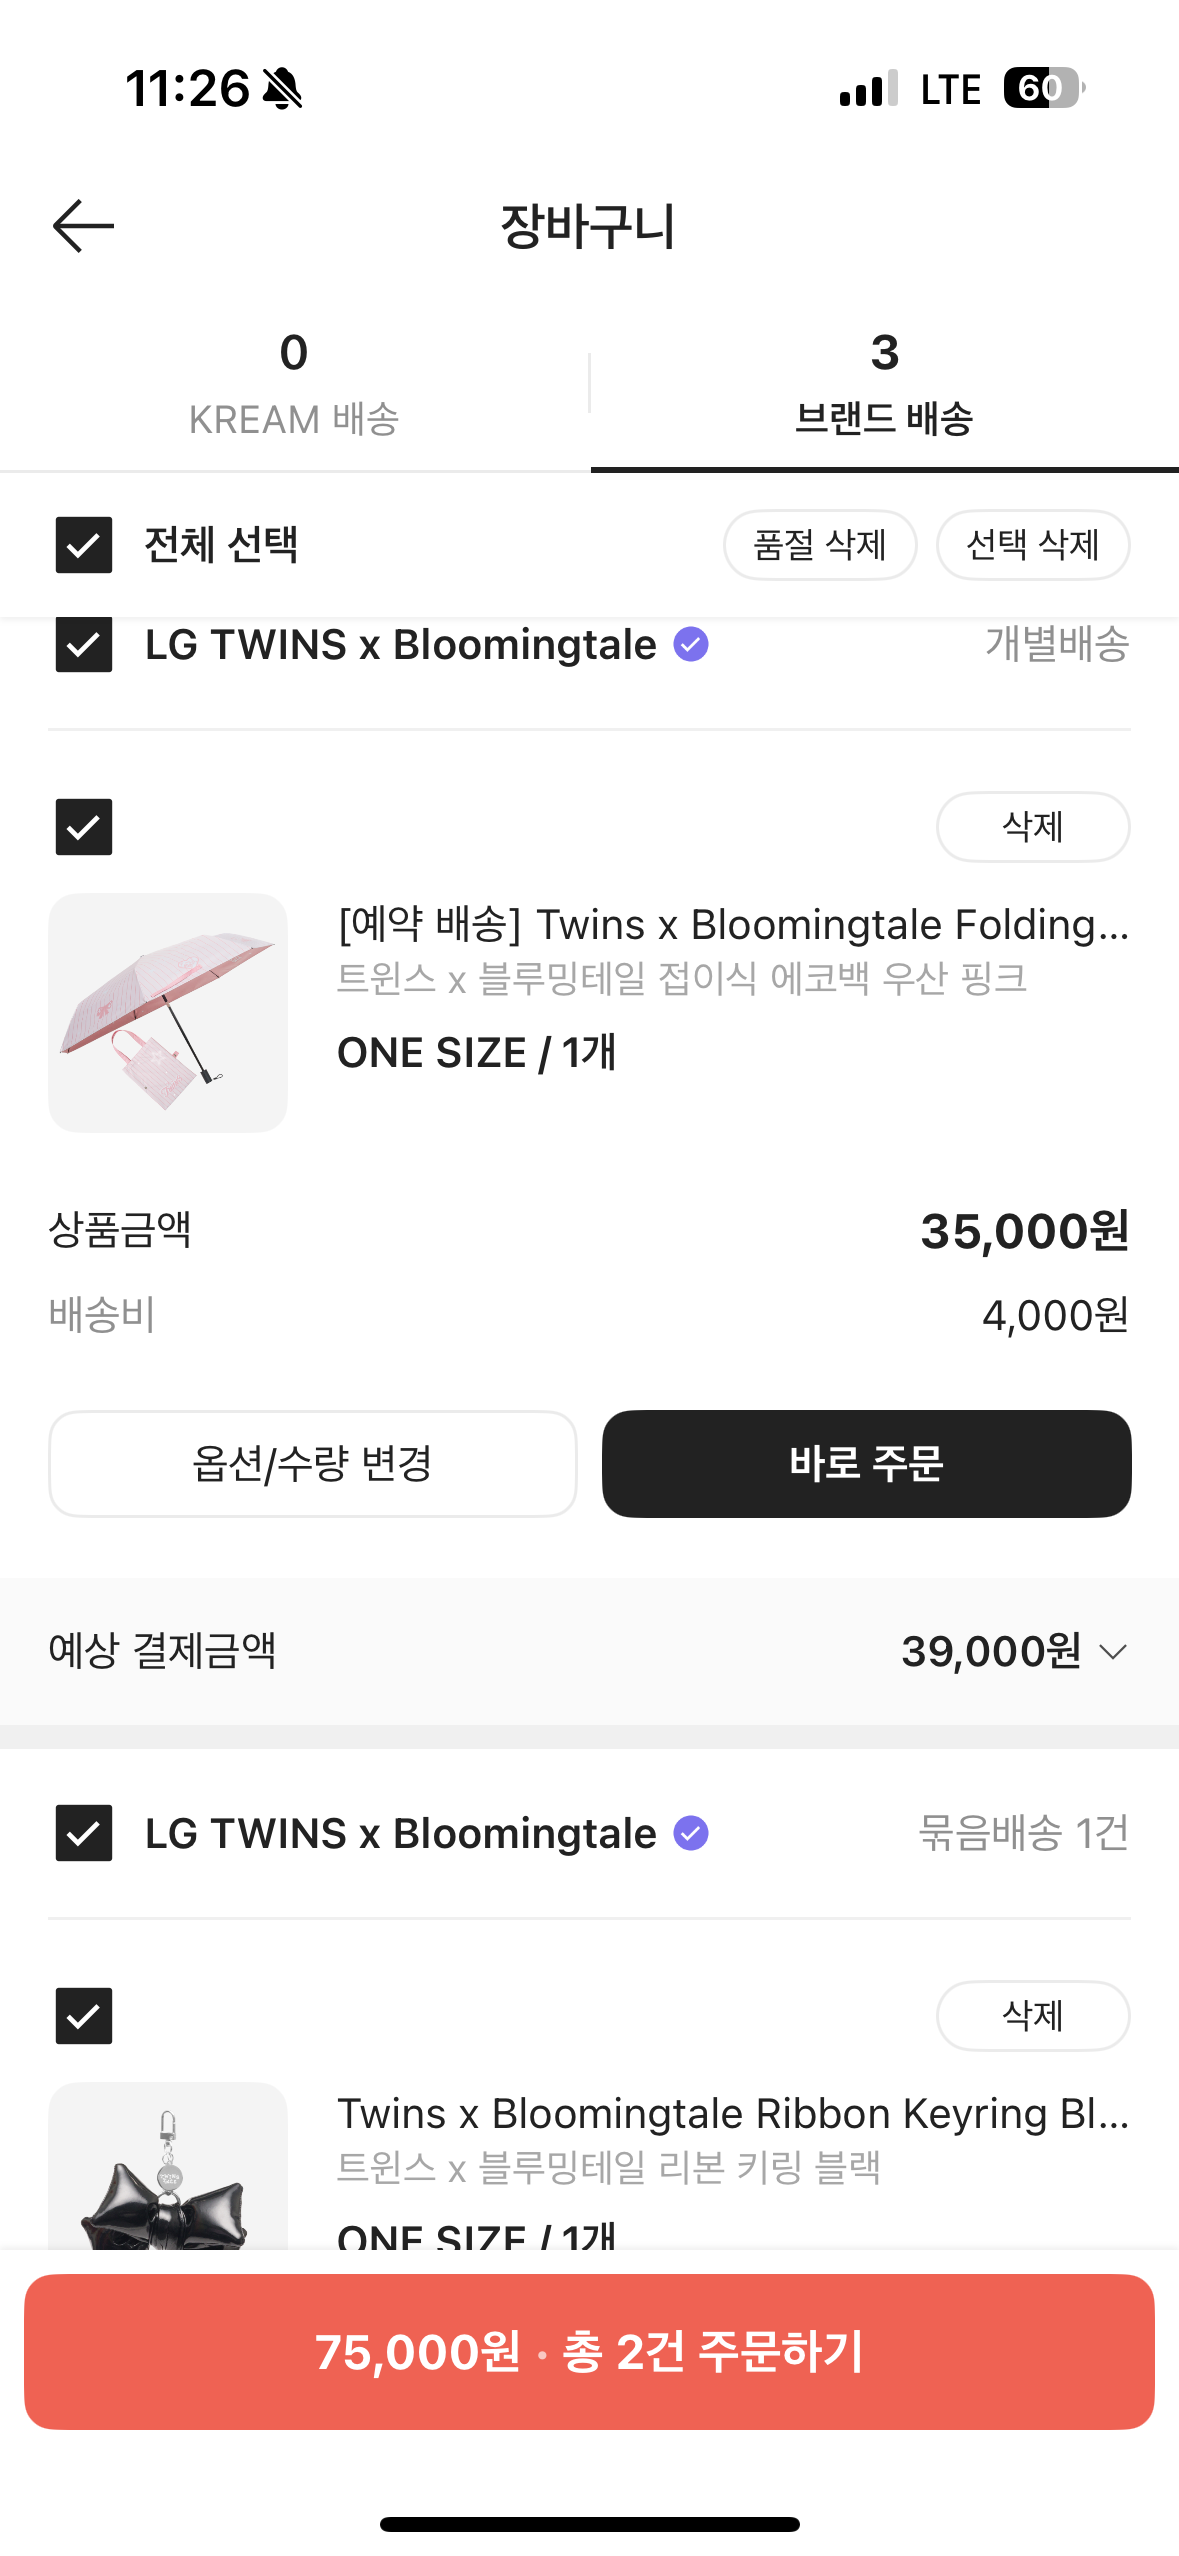Tap 75,000원 총 2건 주문하기 button
The height and width of the screenshot is (2556, 1179).
[589, 2351]
